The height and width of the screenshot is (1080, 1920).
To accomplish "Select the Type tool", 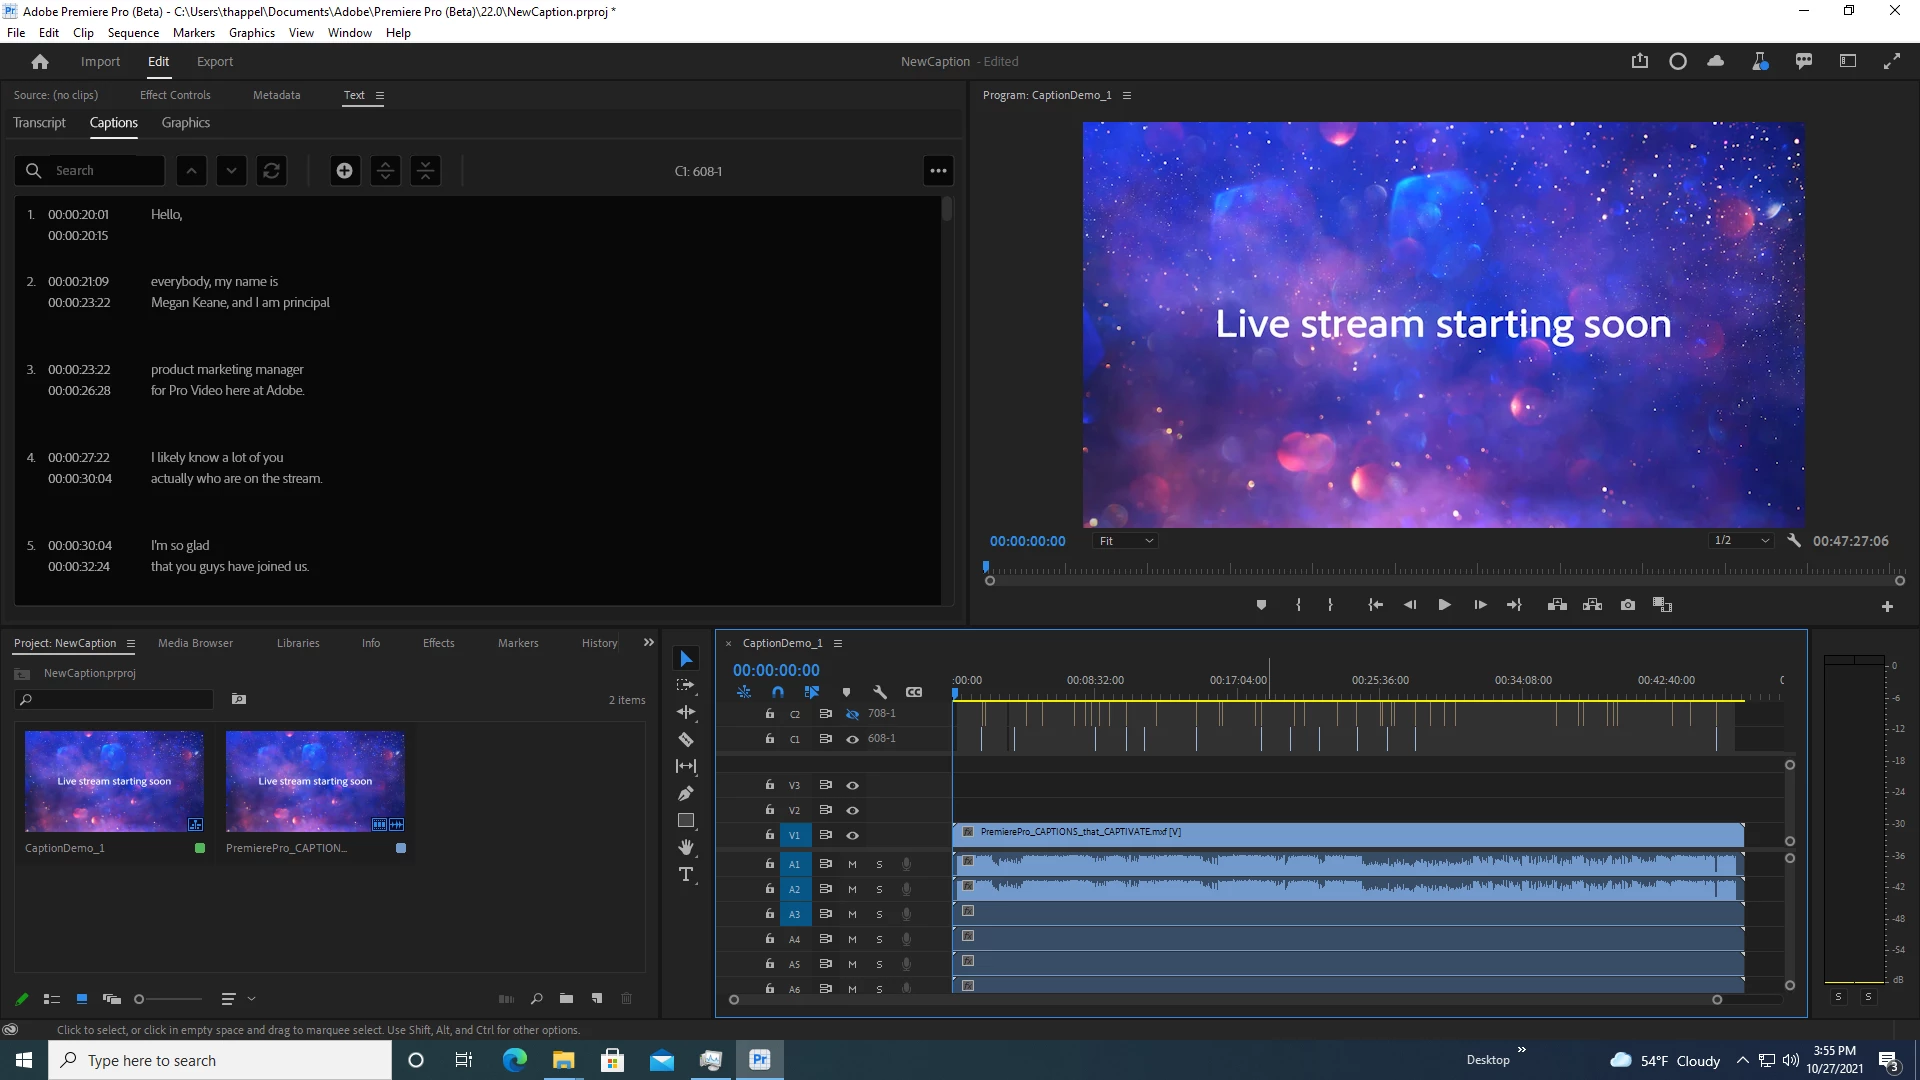I will [686, 875].
